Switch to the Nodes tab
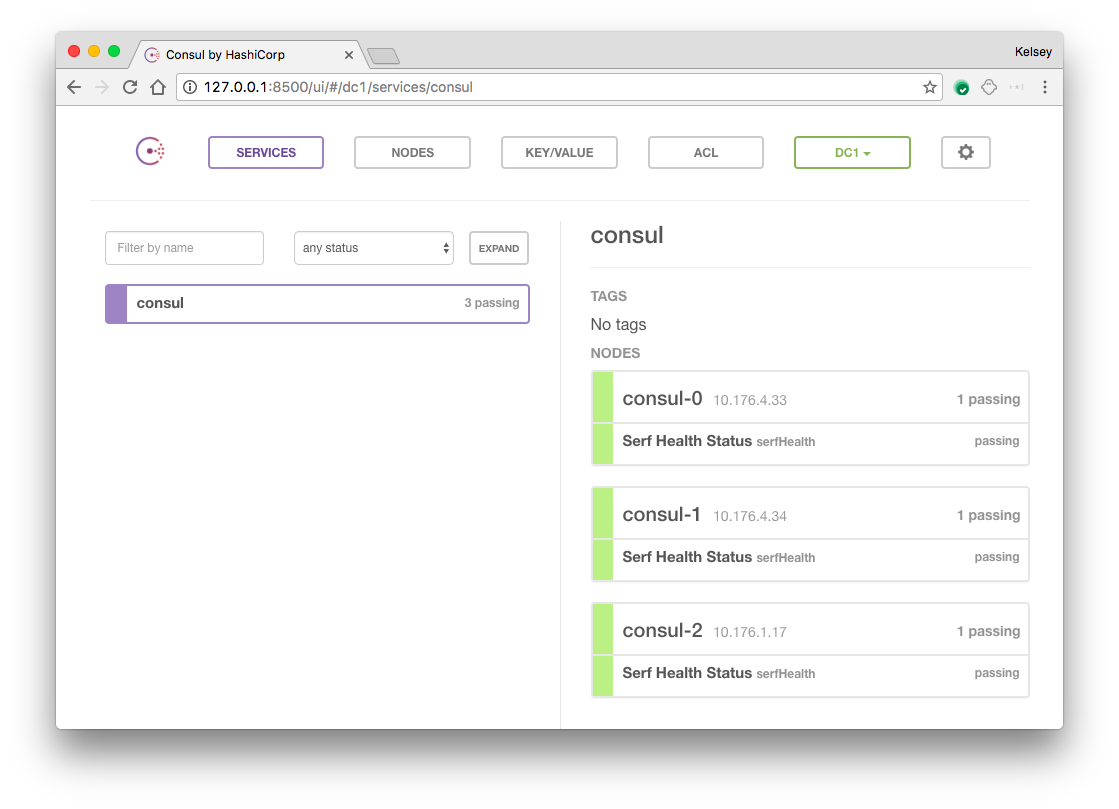Viewport: 1119px width, 809px height. [x=412, y=153]
